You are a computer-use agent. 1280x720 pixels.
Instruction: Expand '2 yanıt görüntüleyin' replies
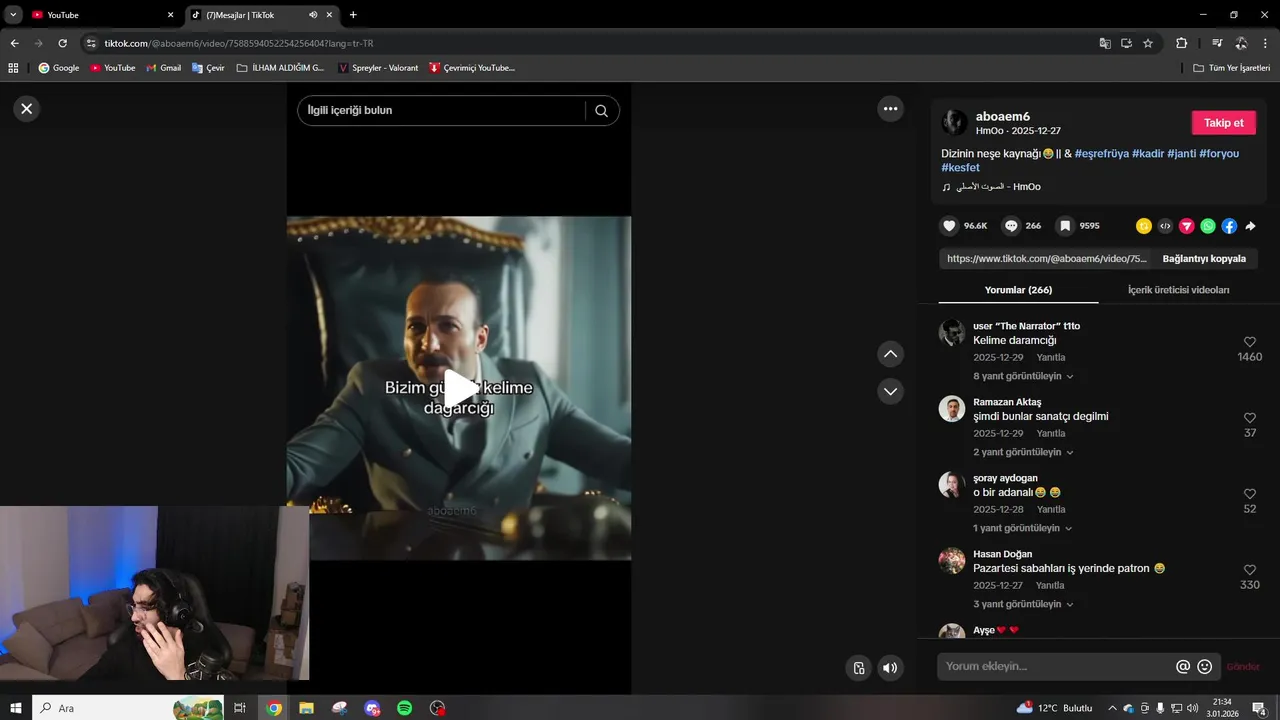[1023, 452]
